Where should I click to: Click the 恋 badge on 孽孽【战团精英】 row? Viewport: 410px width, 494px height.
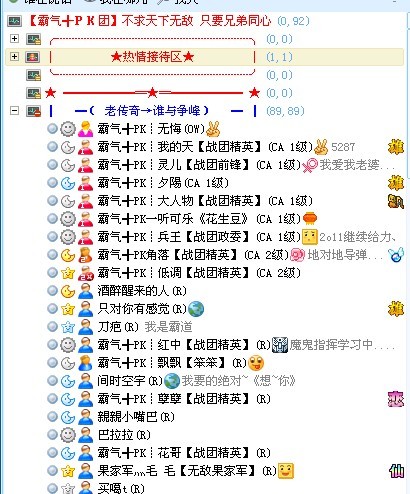(396, 399)
